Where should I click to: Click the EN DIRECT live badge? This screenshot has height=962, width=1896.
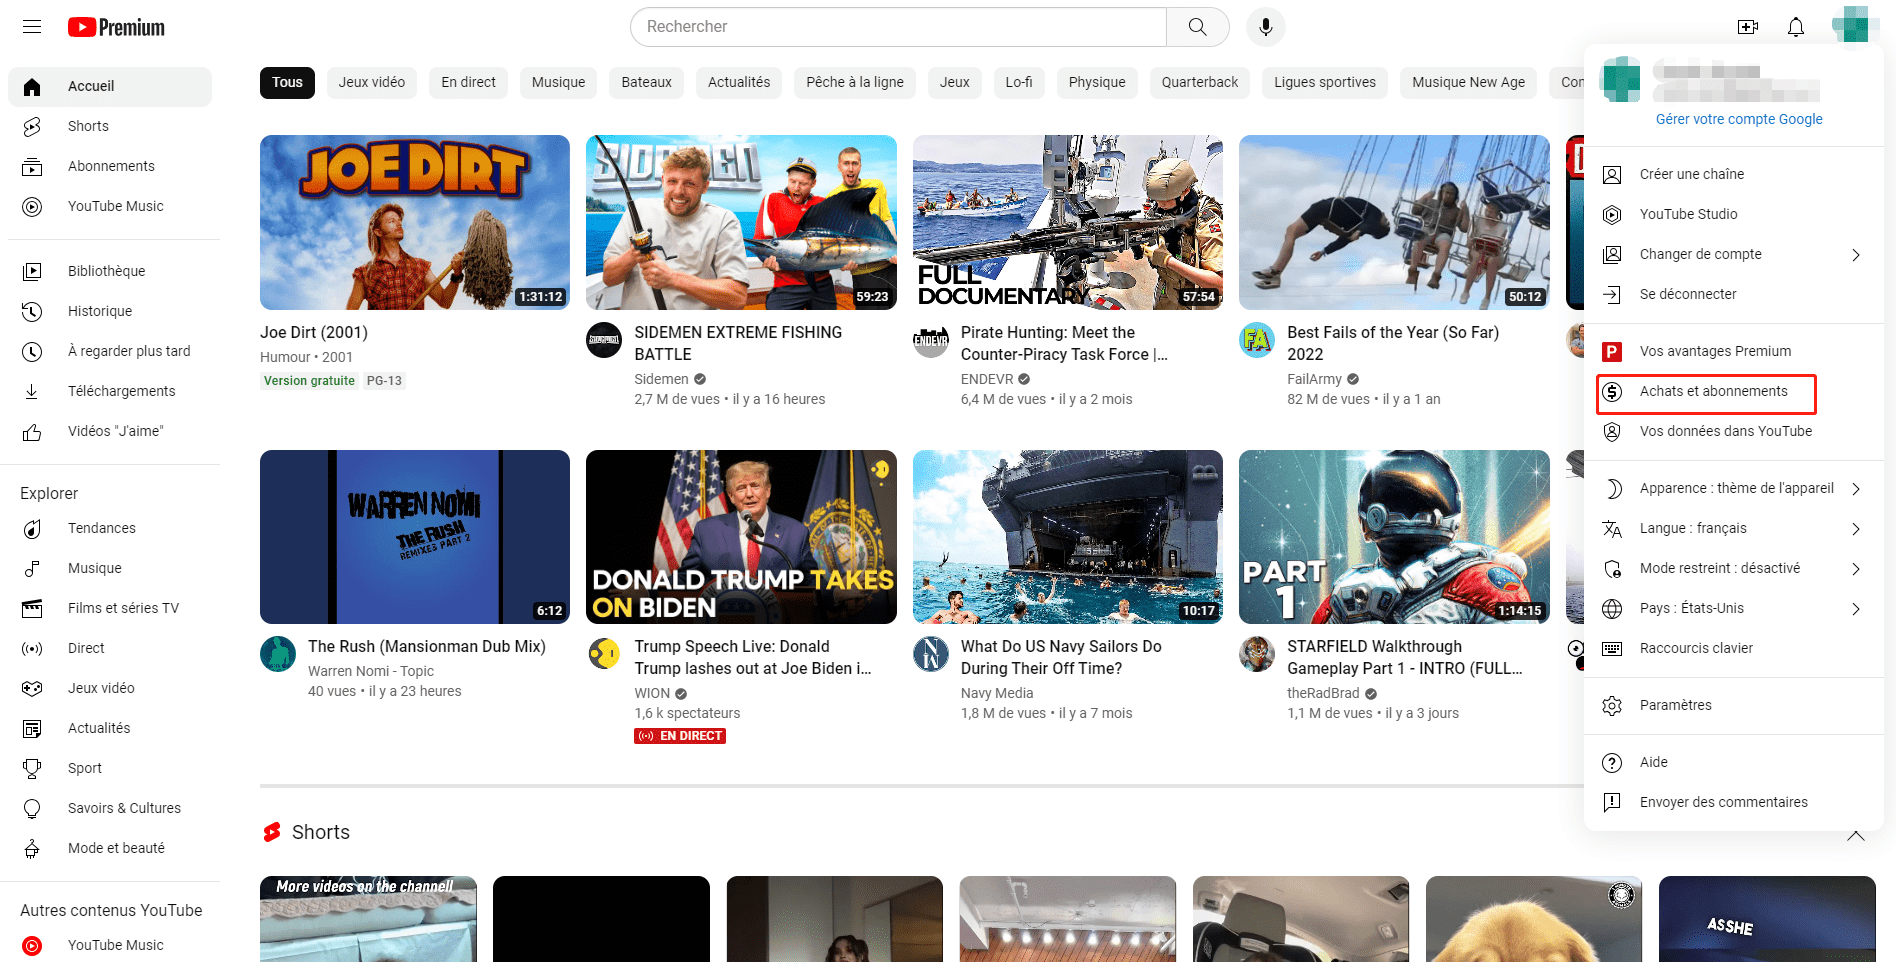click(x=680, y=736)
